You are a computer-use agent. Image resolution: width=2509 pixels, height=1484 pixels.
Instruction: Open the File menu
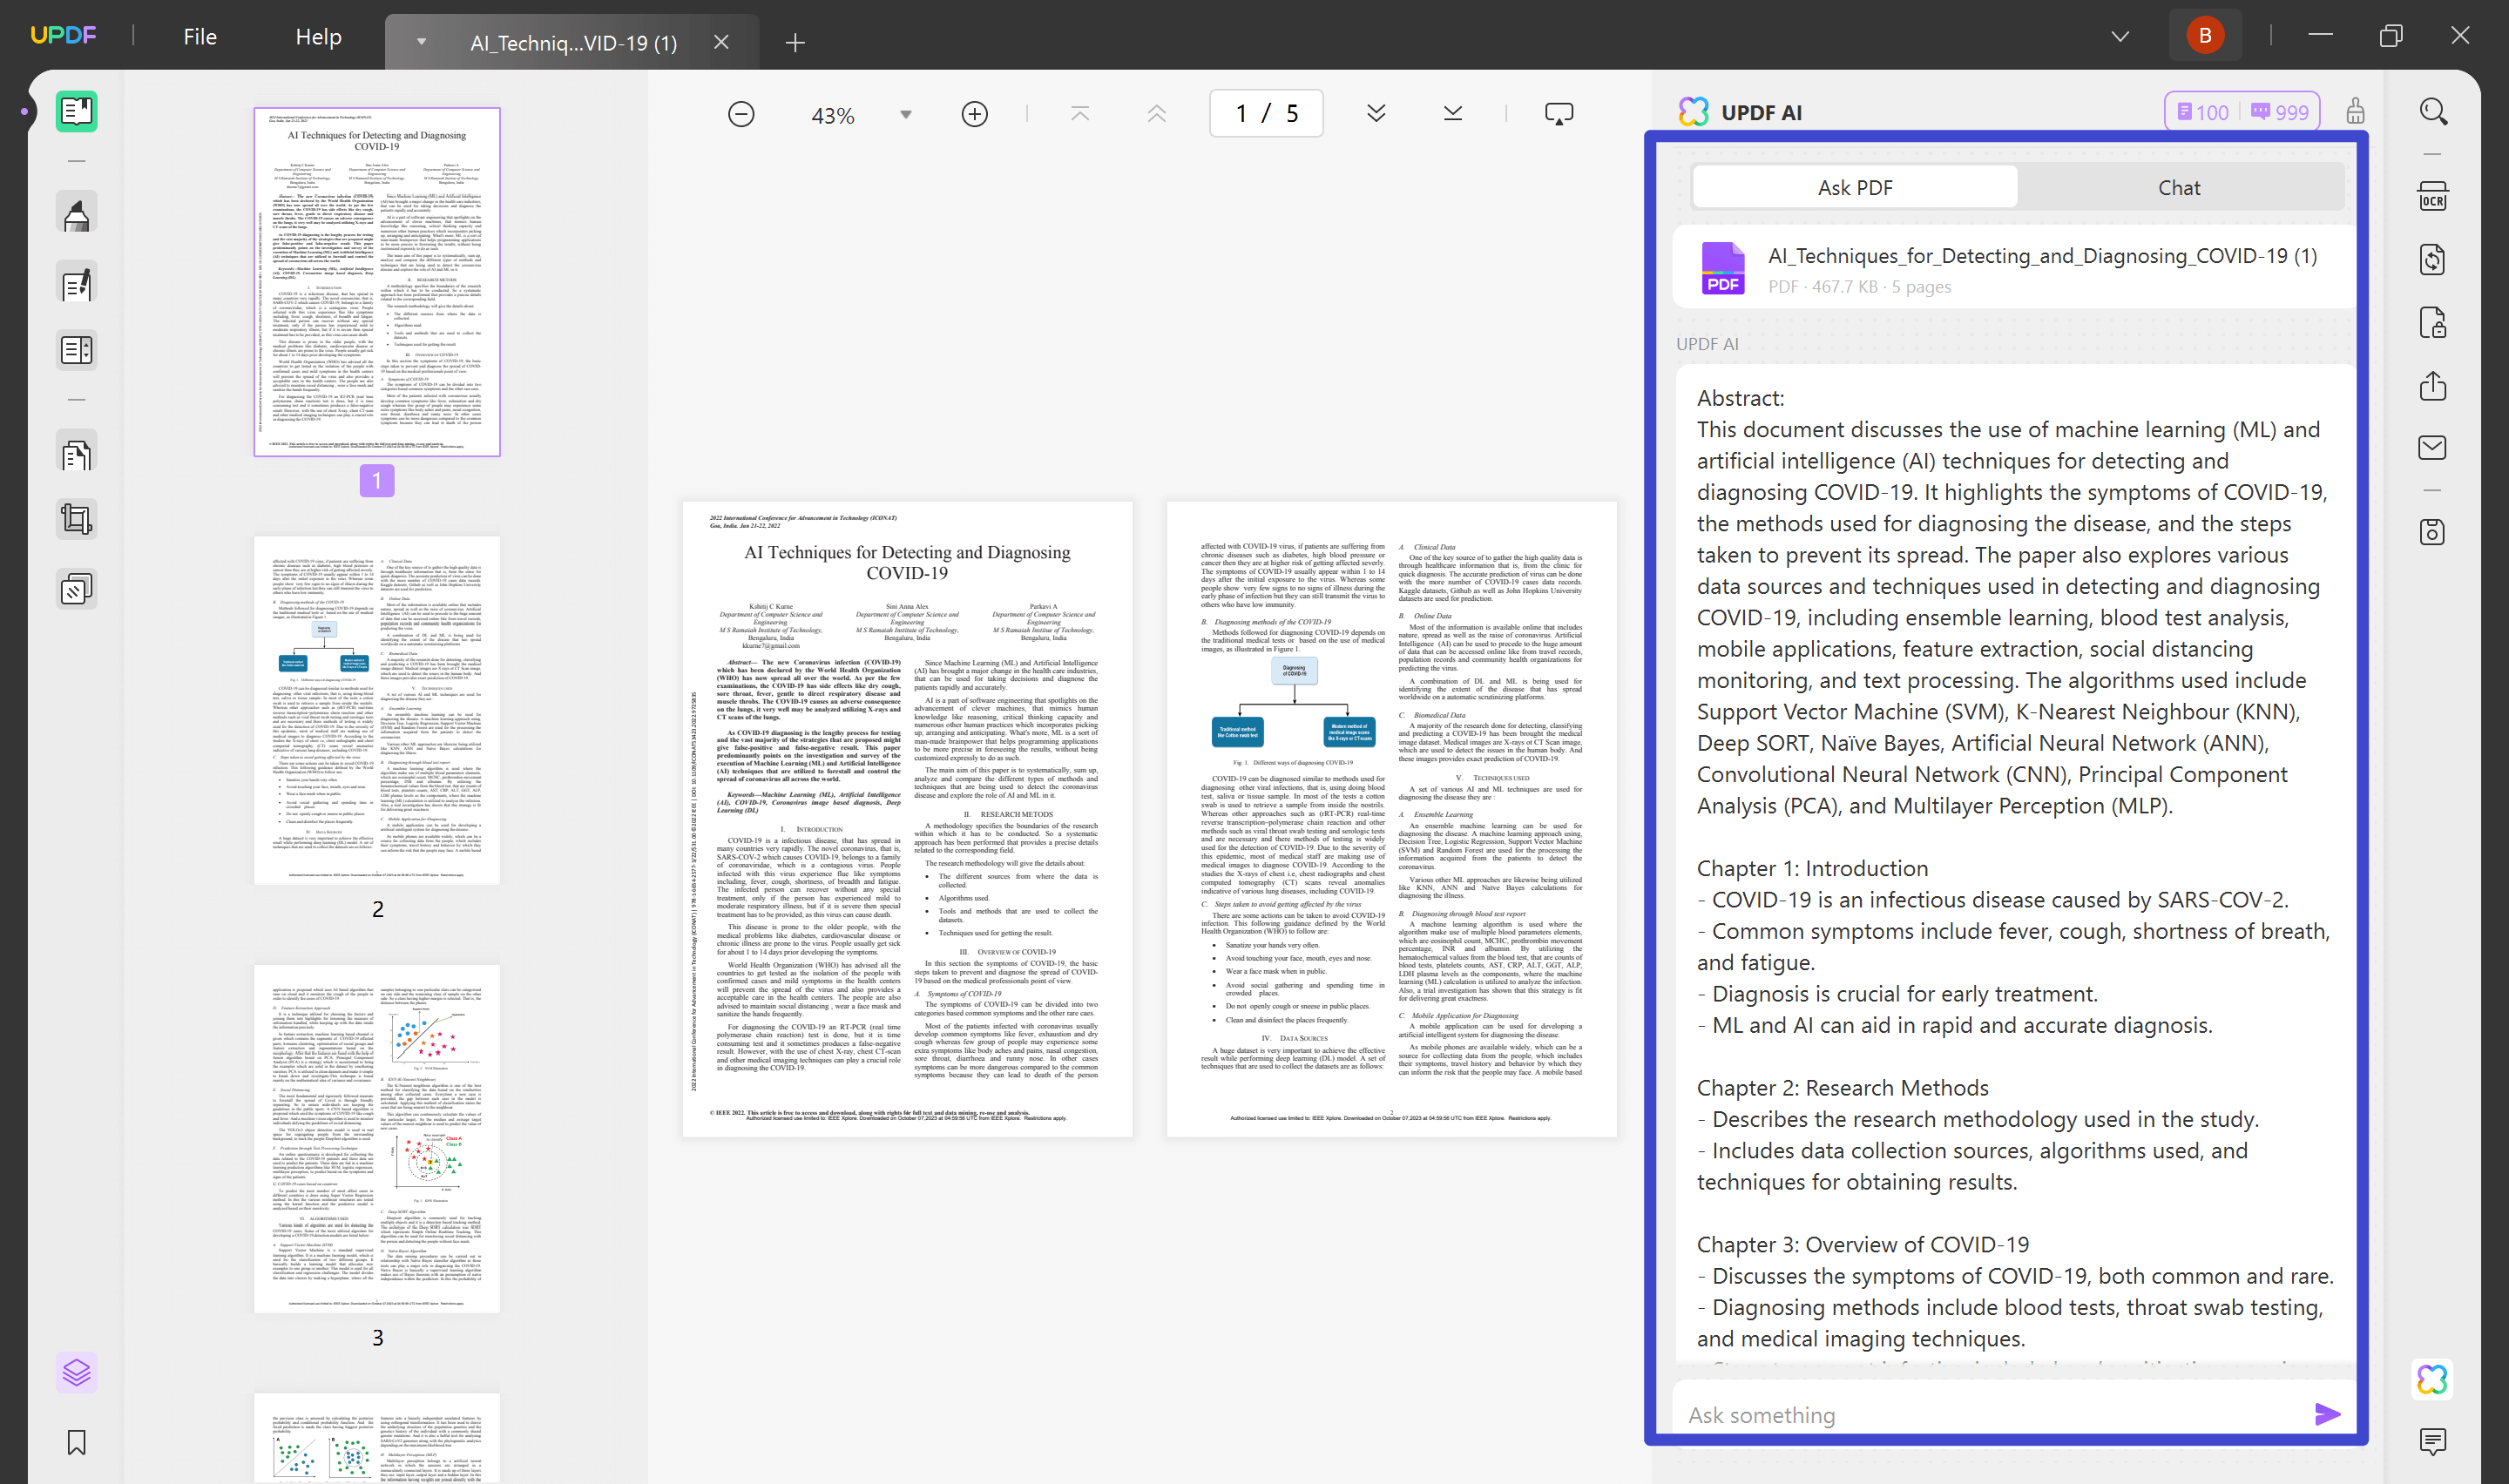(199, 35)
